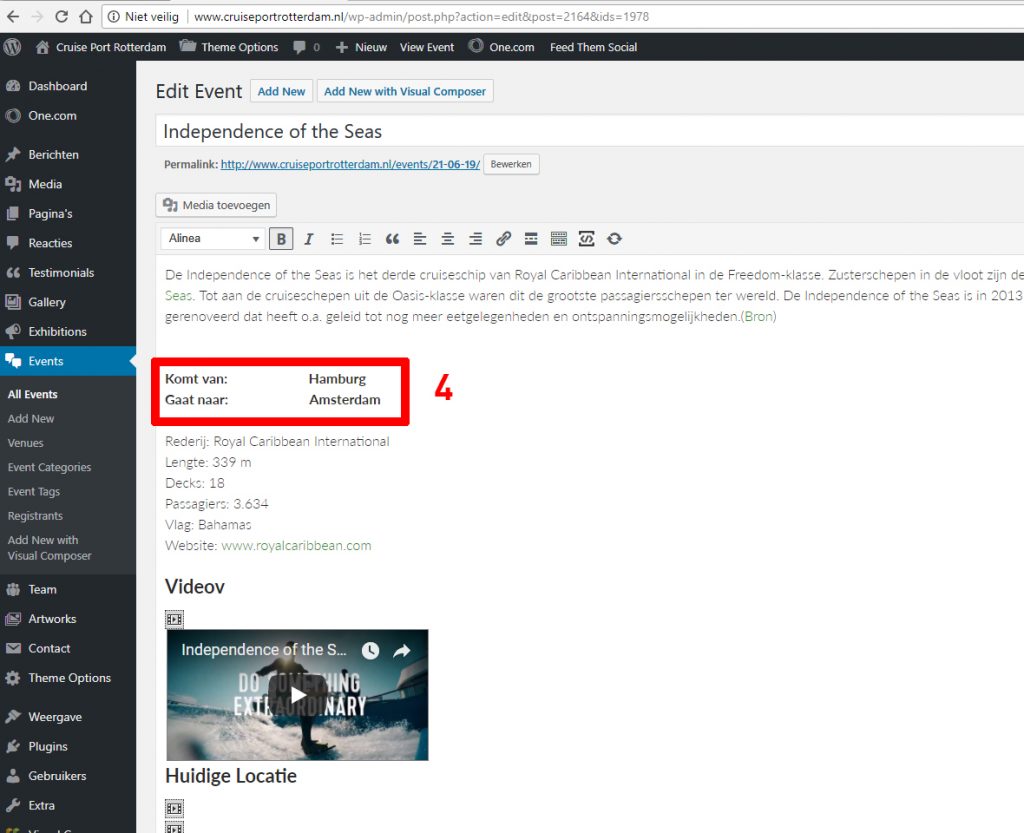Image resolution: width=1024 pixels, height=833 pixels.
Task: Open Team in the sidebar
Action: coord(68,589)
